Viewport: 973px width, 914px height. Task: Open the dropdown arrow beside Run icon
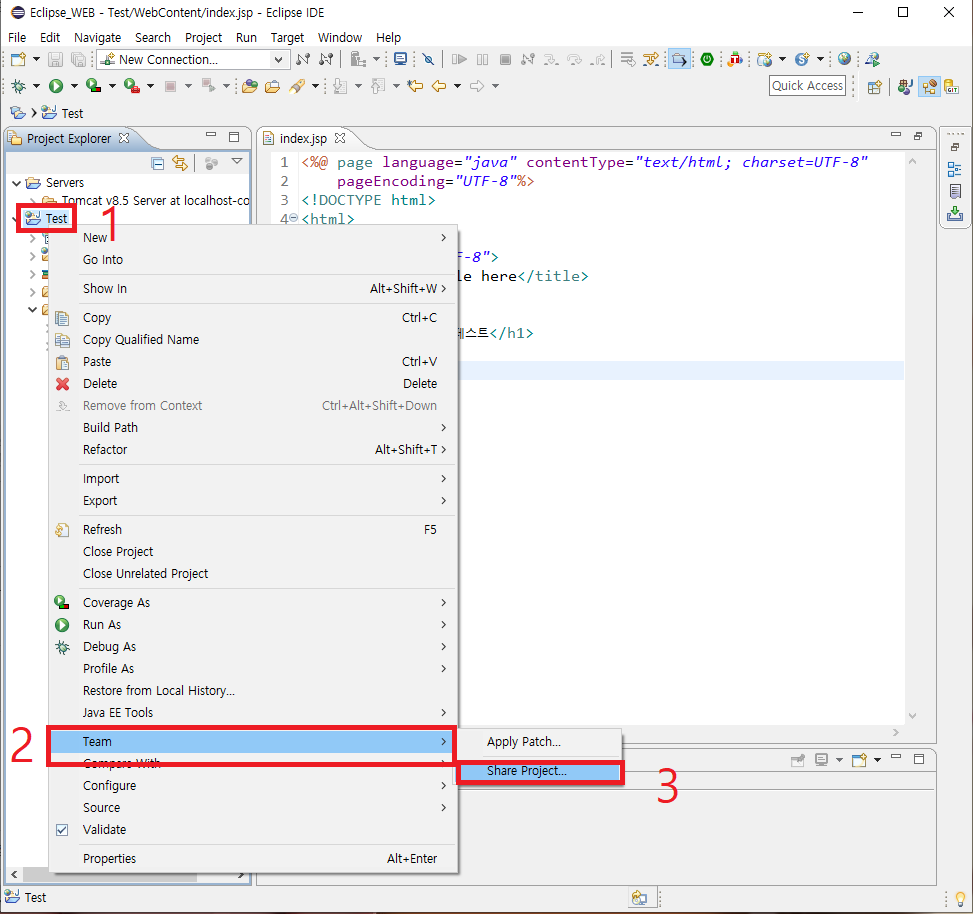coord(74,86)
